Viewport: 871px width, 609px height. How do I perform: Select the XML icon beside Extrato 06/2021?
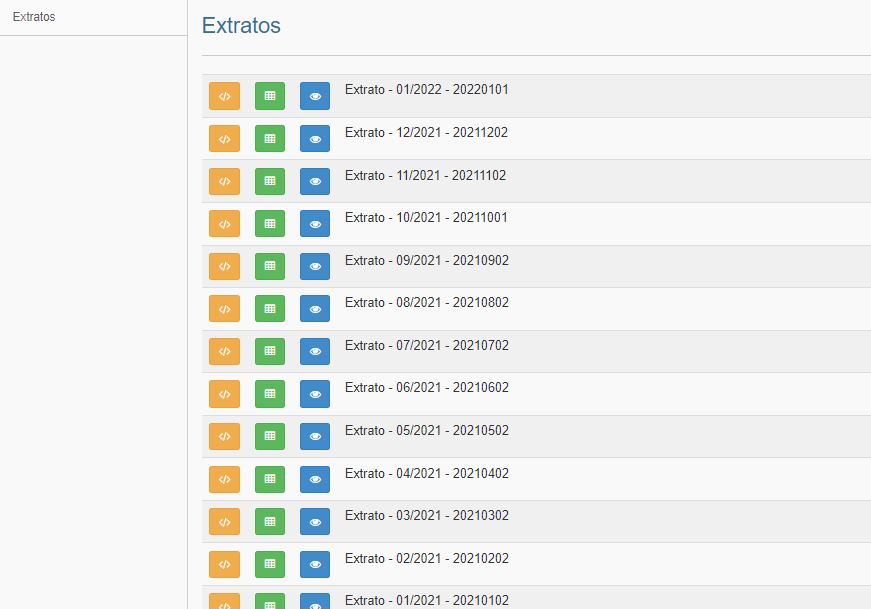click(x=224, y=393)
